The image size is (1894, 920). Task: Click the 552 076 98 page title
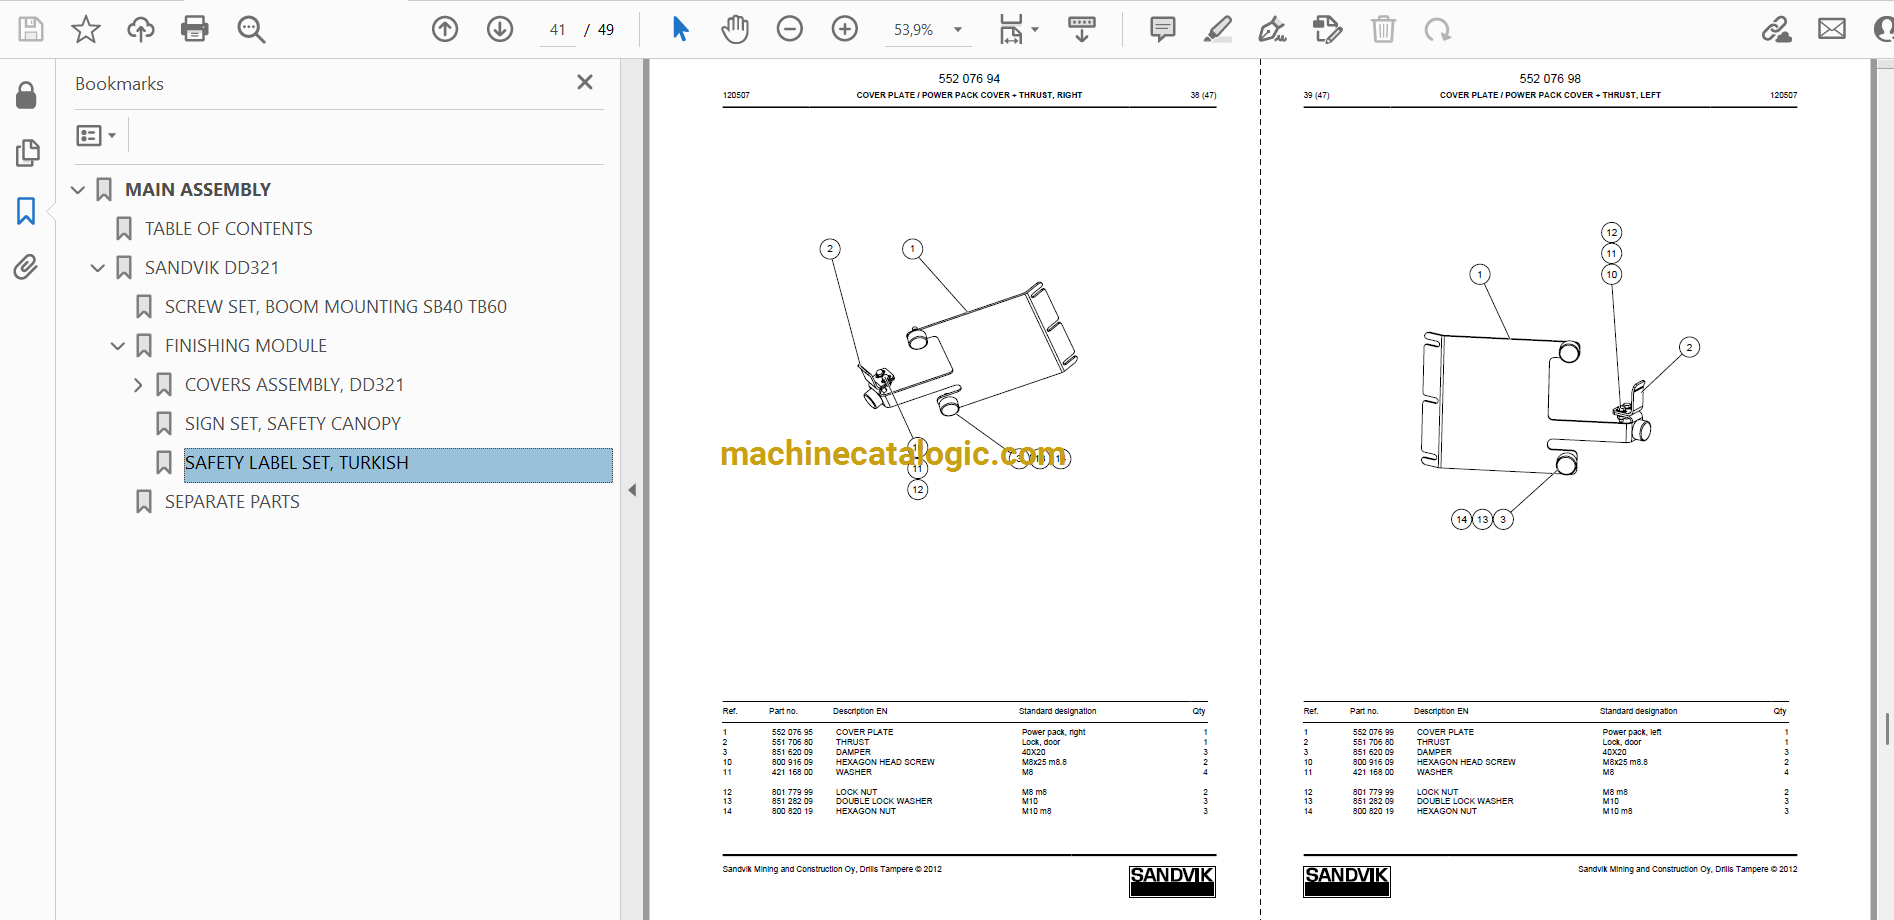pyautogui.click(x=1550, y=79)
